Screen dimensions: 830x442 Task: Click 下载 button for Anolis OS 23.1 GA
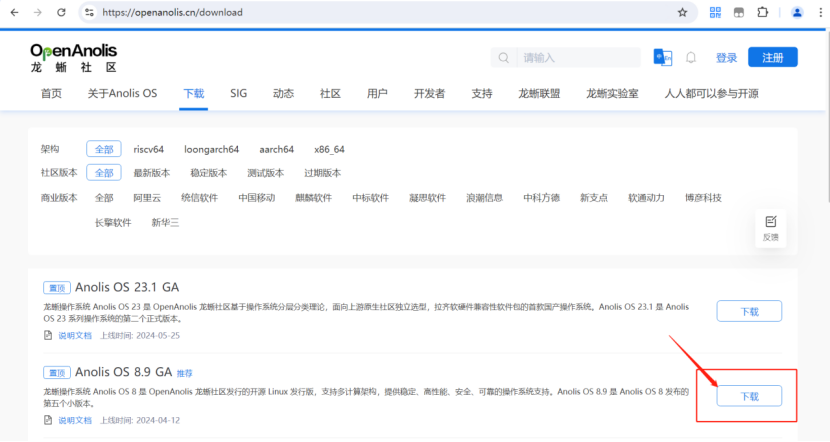pos(749,311)
